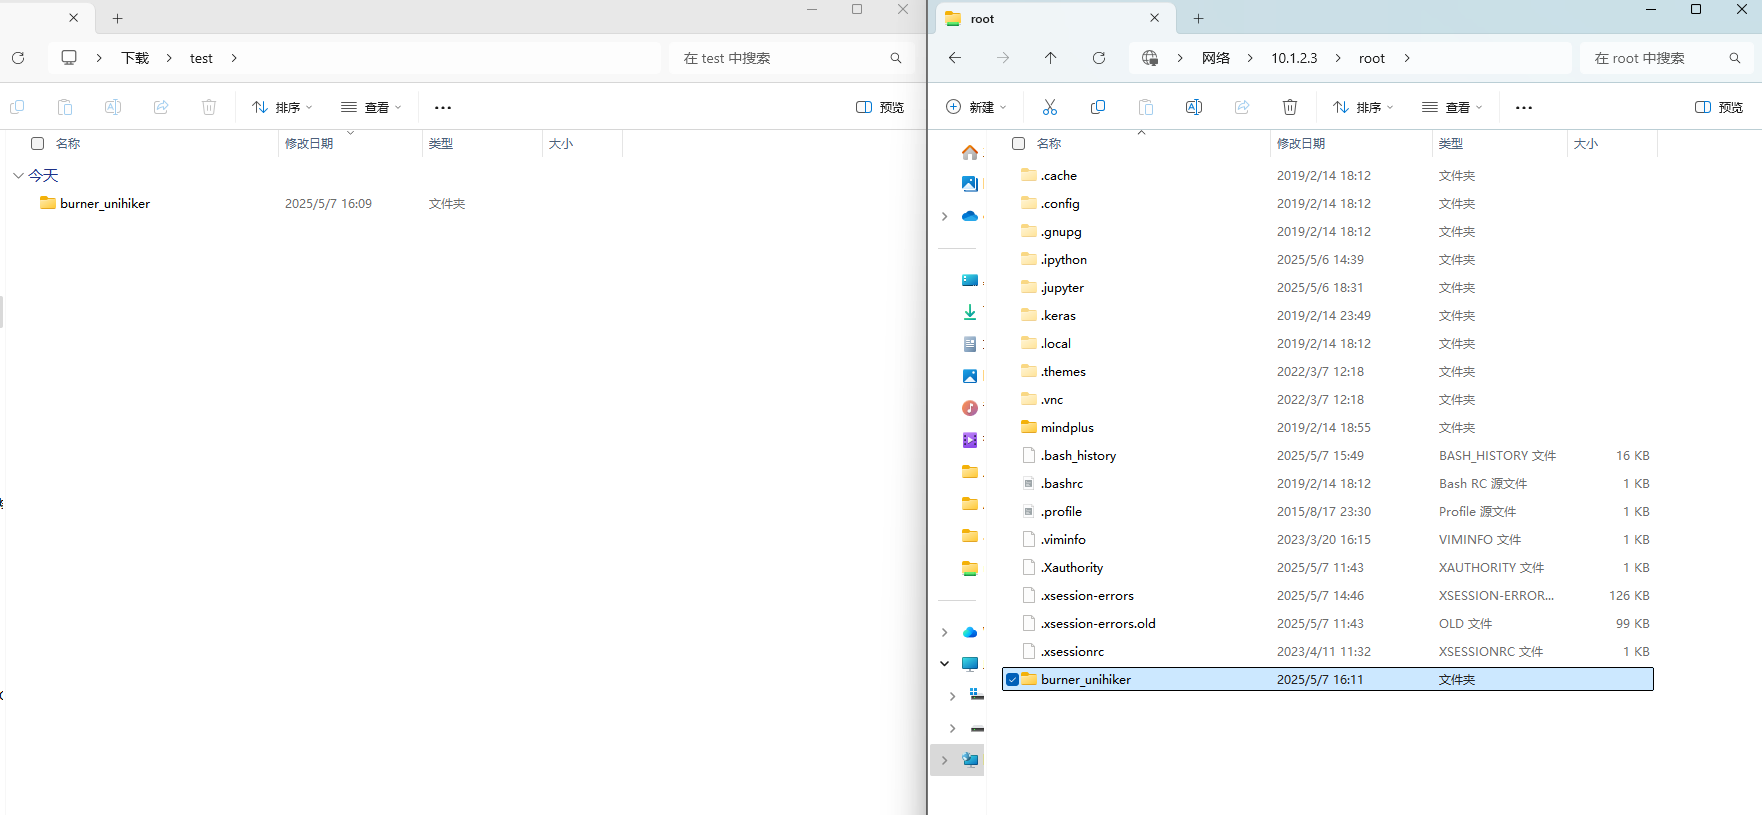The width and height of the screenshot is (1762, 815).
Task: Go to 下载 in the test window breadcrumb
Action: click(135, 58)
